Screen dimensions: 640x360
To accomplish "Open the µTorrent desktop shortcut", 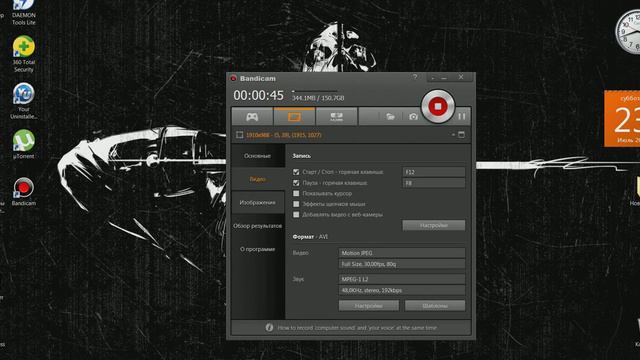I will coord(23,144).
